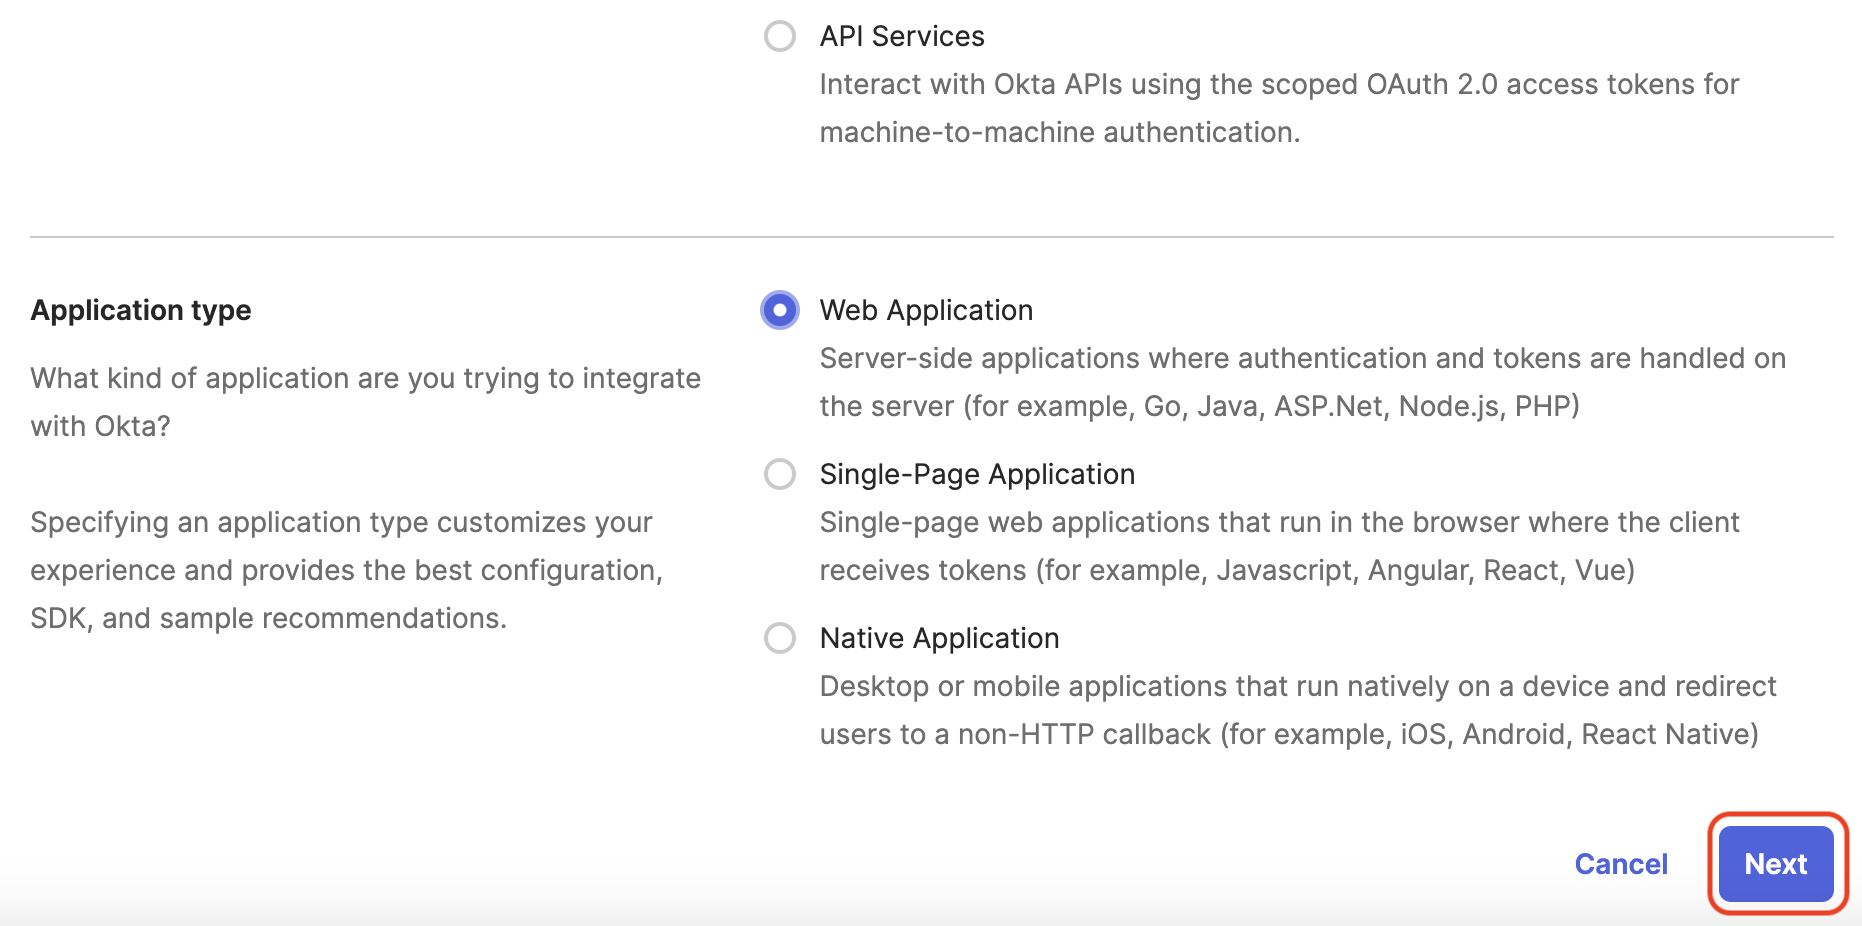The width and height of the screenshot is (1862, 926).
Task: Click the Single-Page Application label
Action: click(977, 474)
